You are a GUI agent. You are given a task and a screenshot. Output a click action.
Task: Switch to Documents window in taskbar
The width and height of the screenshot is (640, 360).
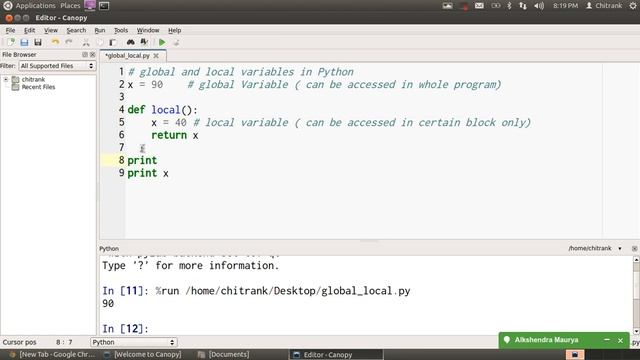[x=224, y=354]
